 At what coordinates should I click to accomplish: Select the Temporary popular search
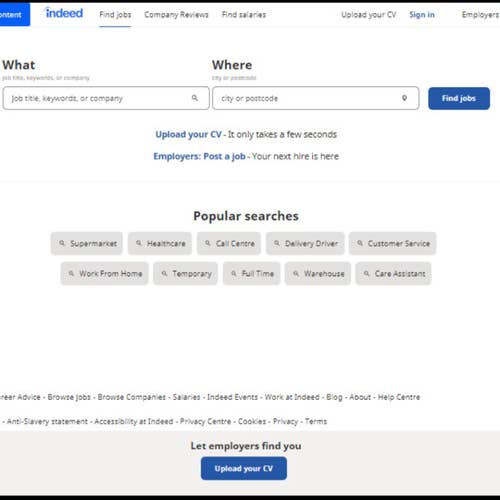point(185,274)
